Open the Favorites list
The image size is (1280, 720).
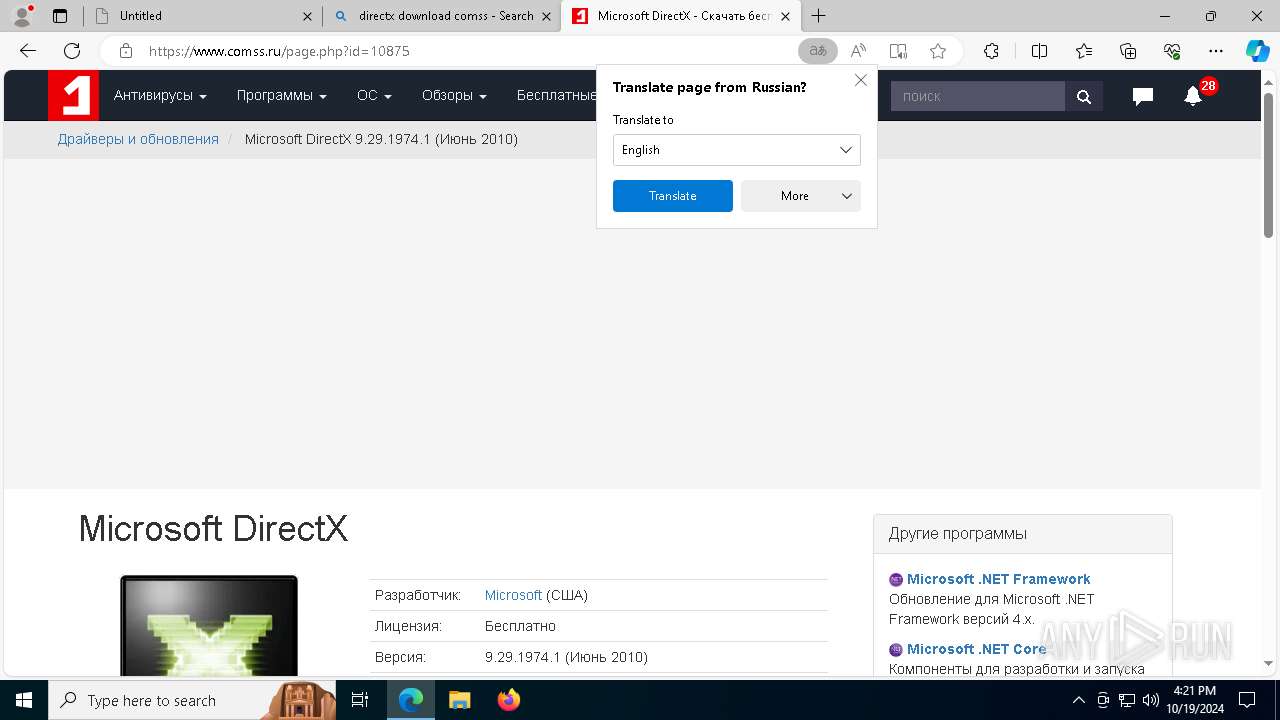click(x=1084, y=51)
